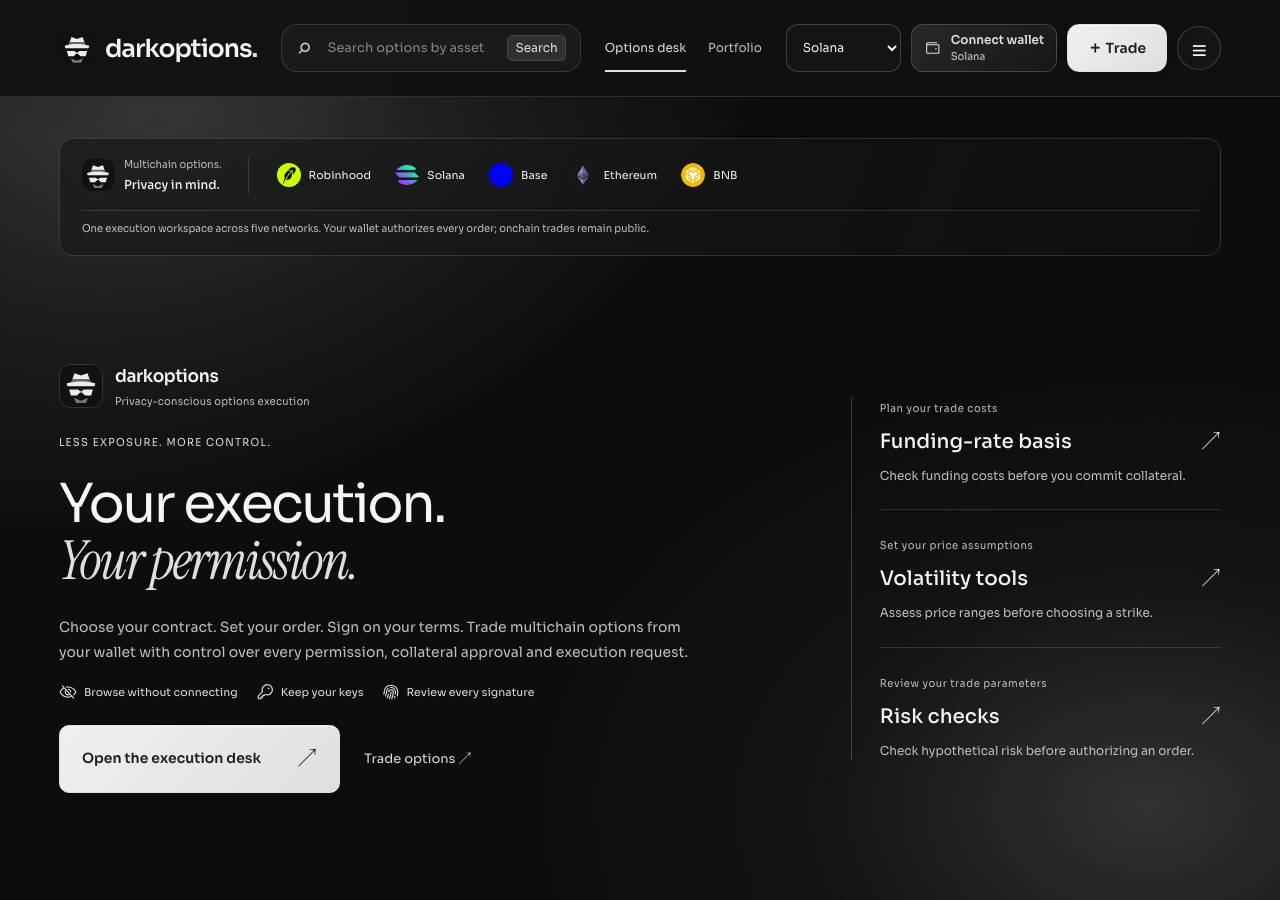Viewport: 1280px width, 900px height.
Task: Click the hat-and-glasses icon beside Multichain options
Action: (x=98, y=175)
